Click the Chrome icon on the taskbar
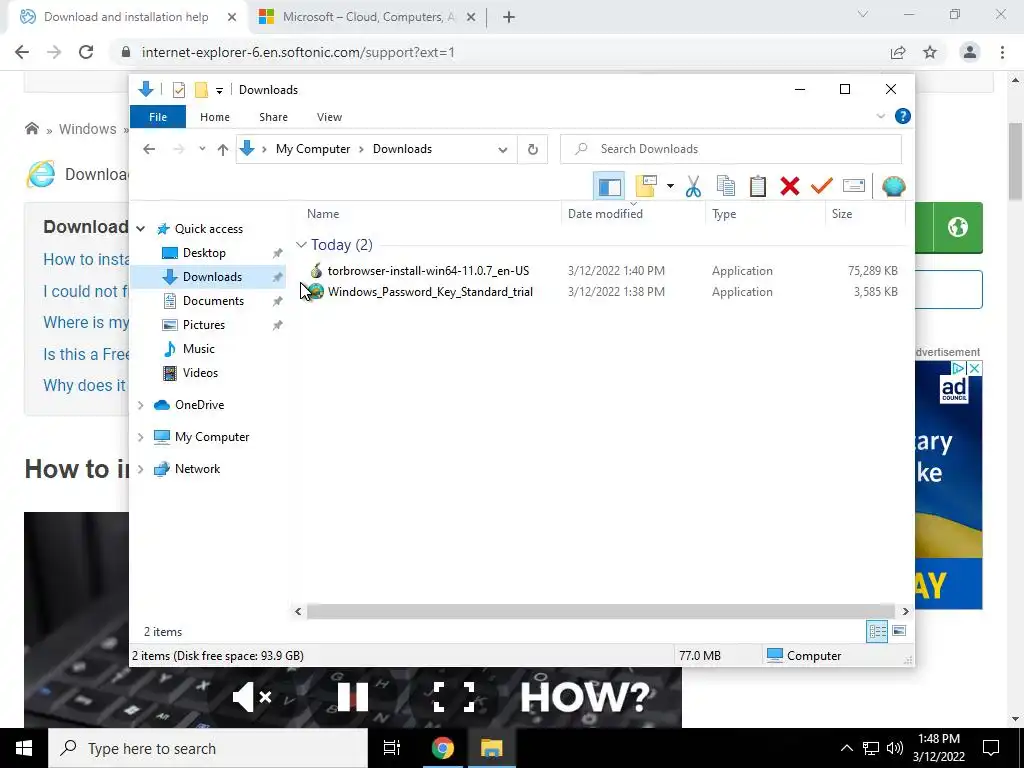 click(442, 748)
